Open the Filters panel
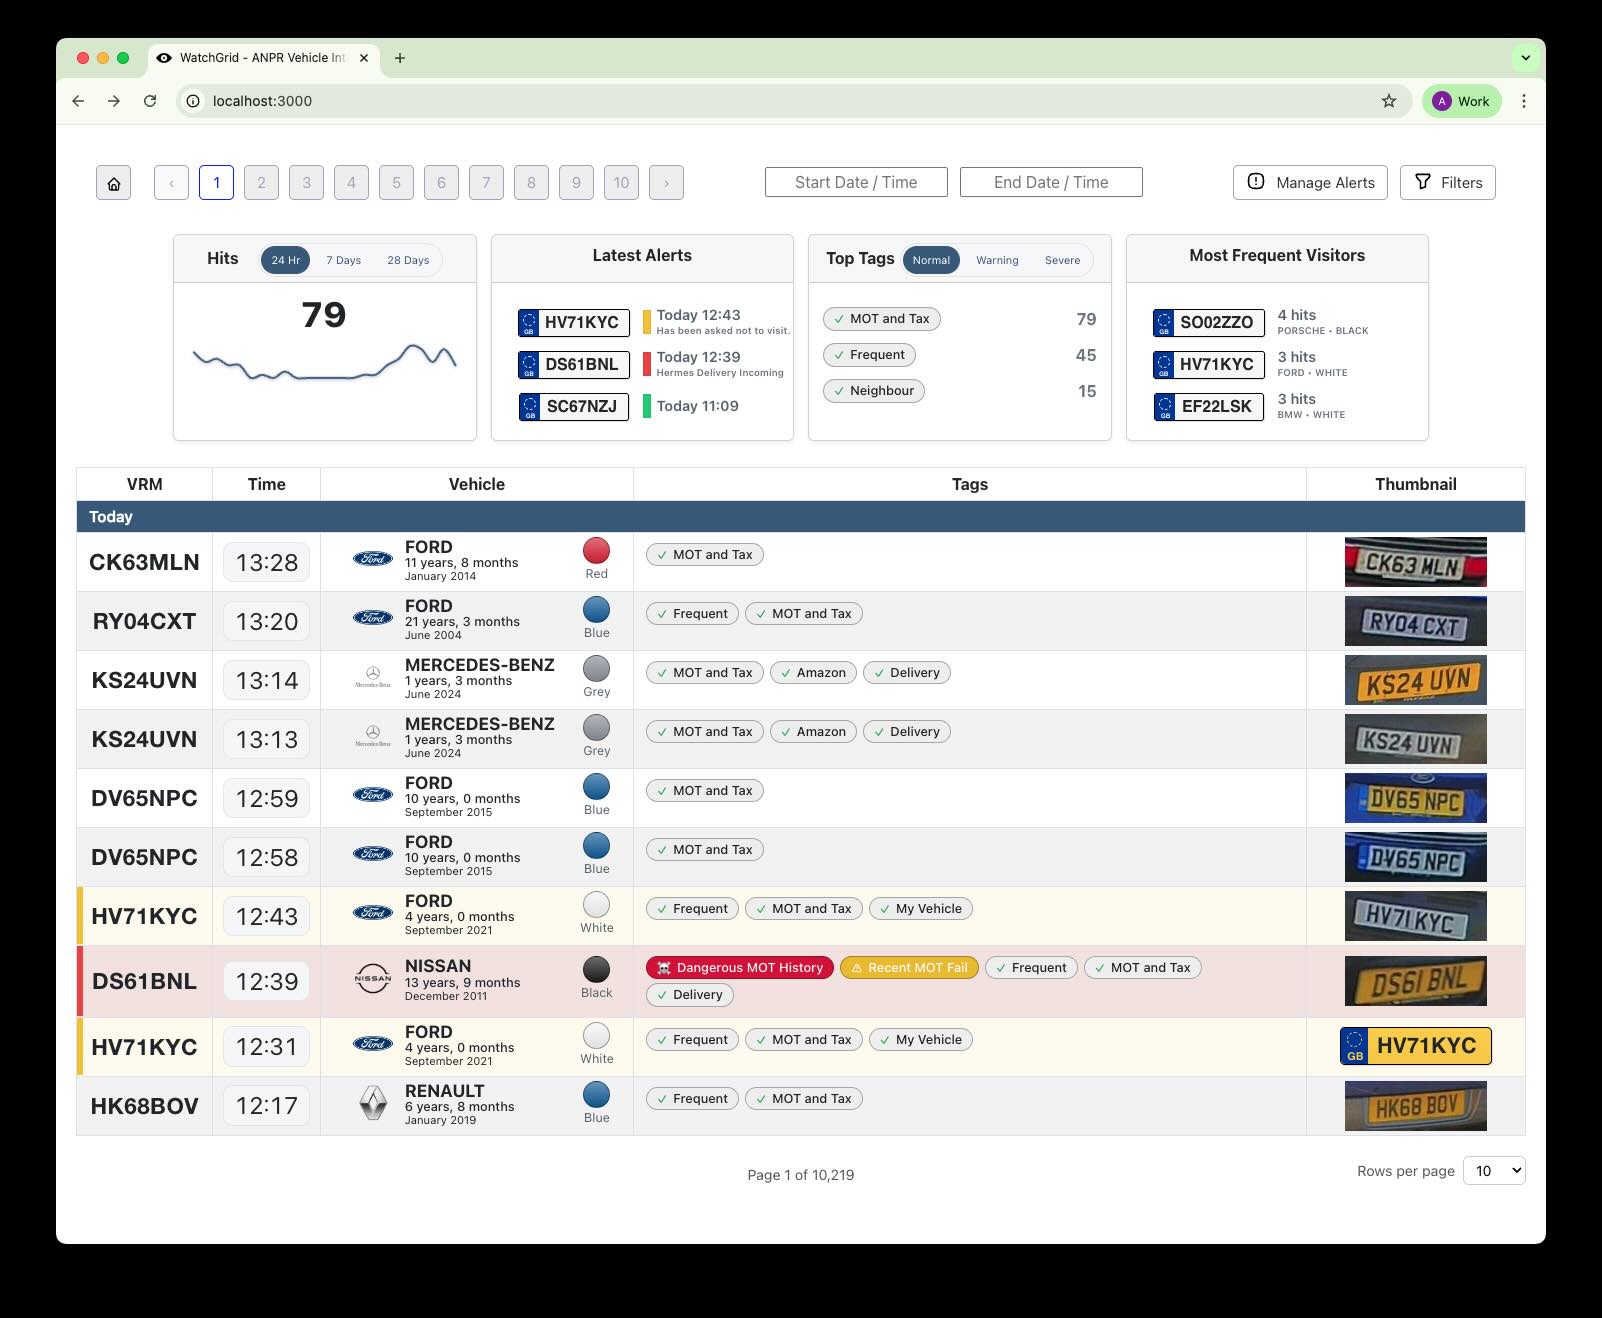 (1447, 183)
